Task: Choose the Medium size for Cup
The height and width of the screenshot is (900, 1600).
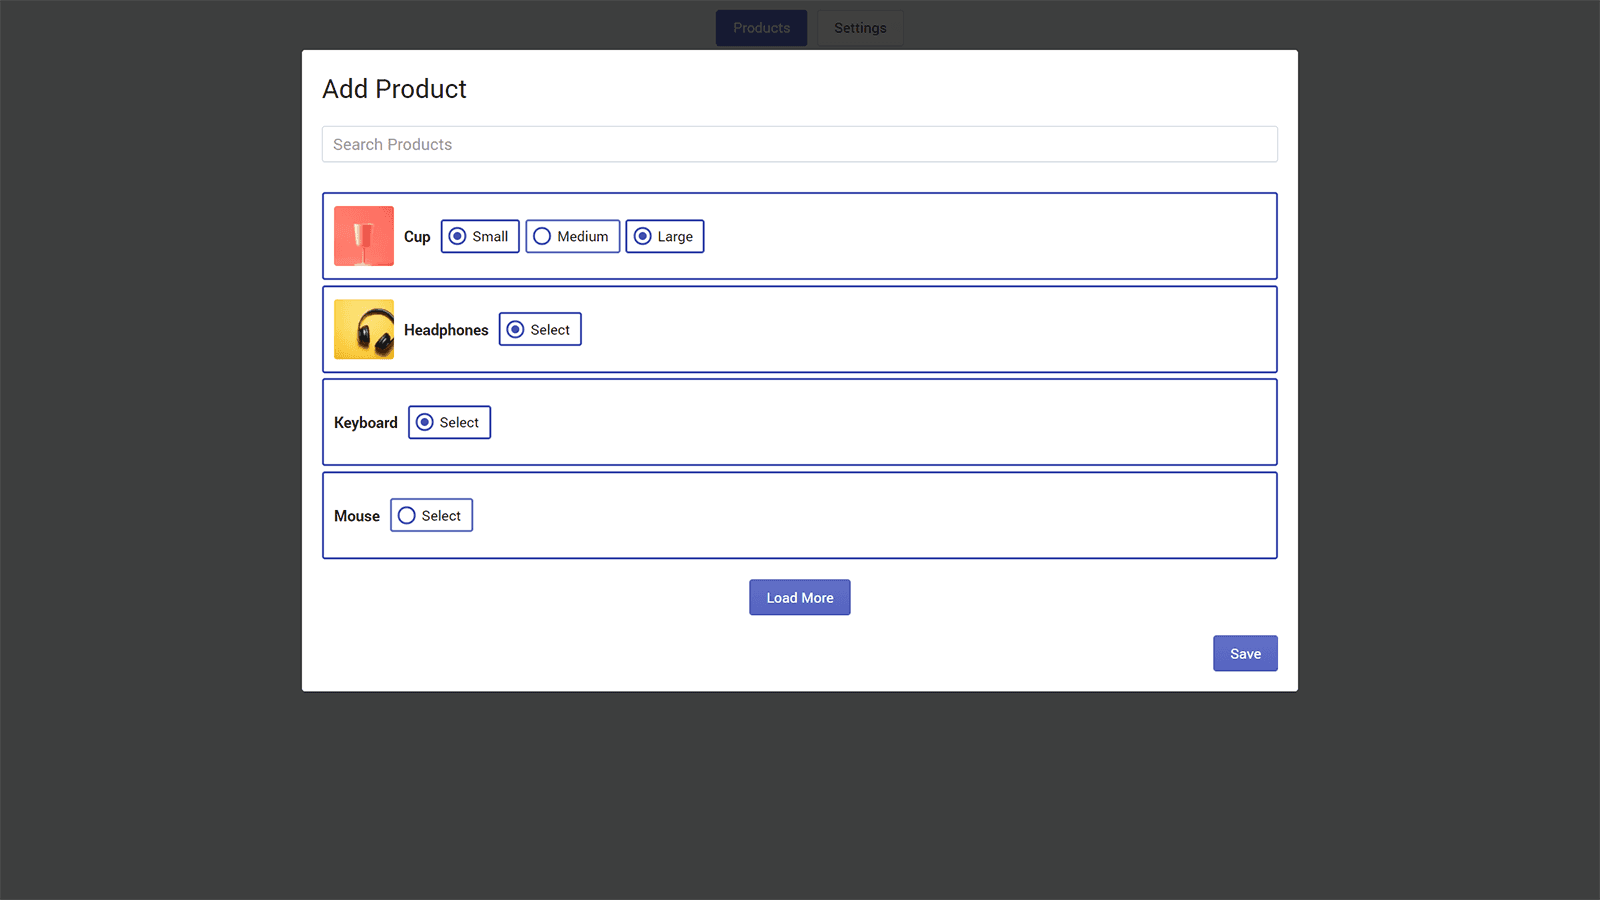Action: [543, 236]
